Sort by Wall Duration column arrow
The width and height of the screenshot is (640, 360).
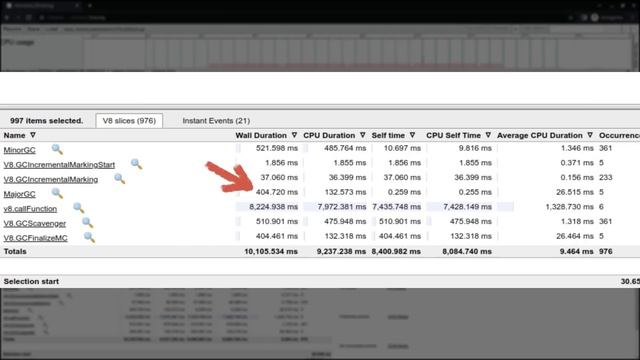coord(294,135)
